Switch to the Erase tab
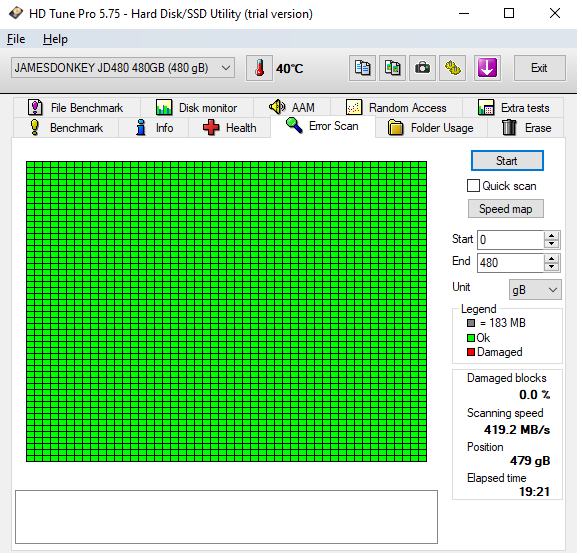The height and width of the screenshot is (558, 582). [x=526, y=128]
